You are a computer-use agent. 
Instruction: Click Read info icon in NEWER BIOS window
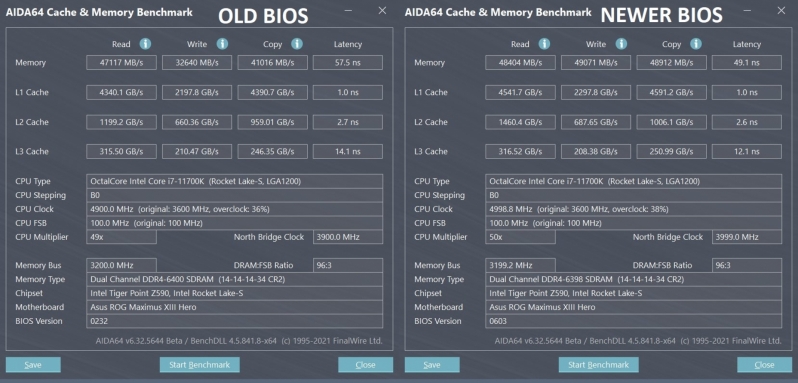click(x=545, y=44)
